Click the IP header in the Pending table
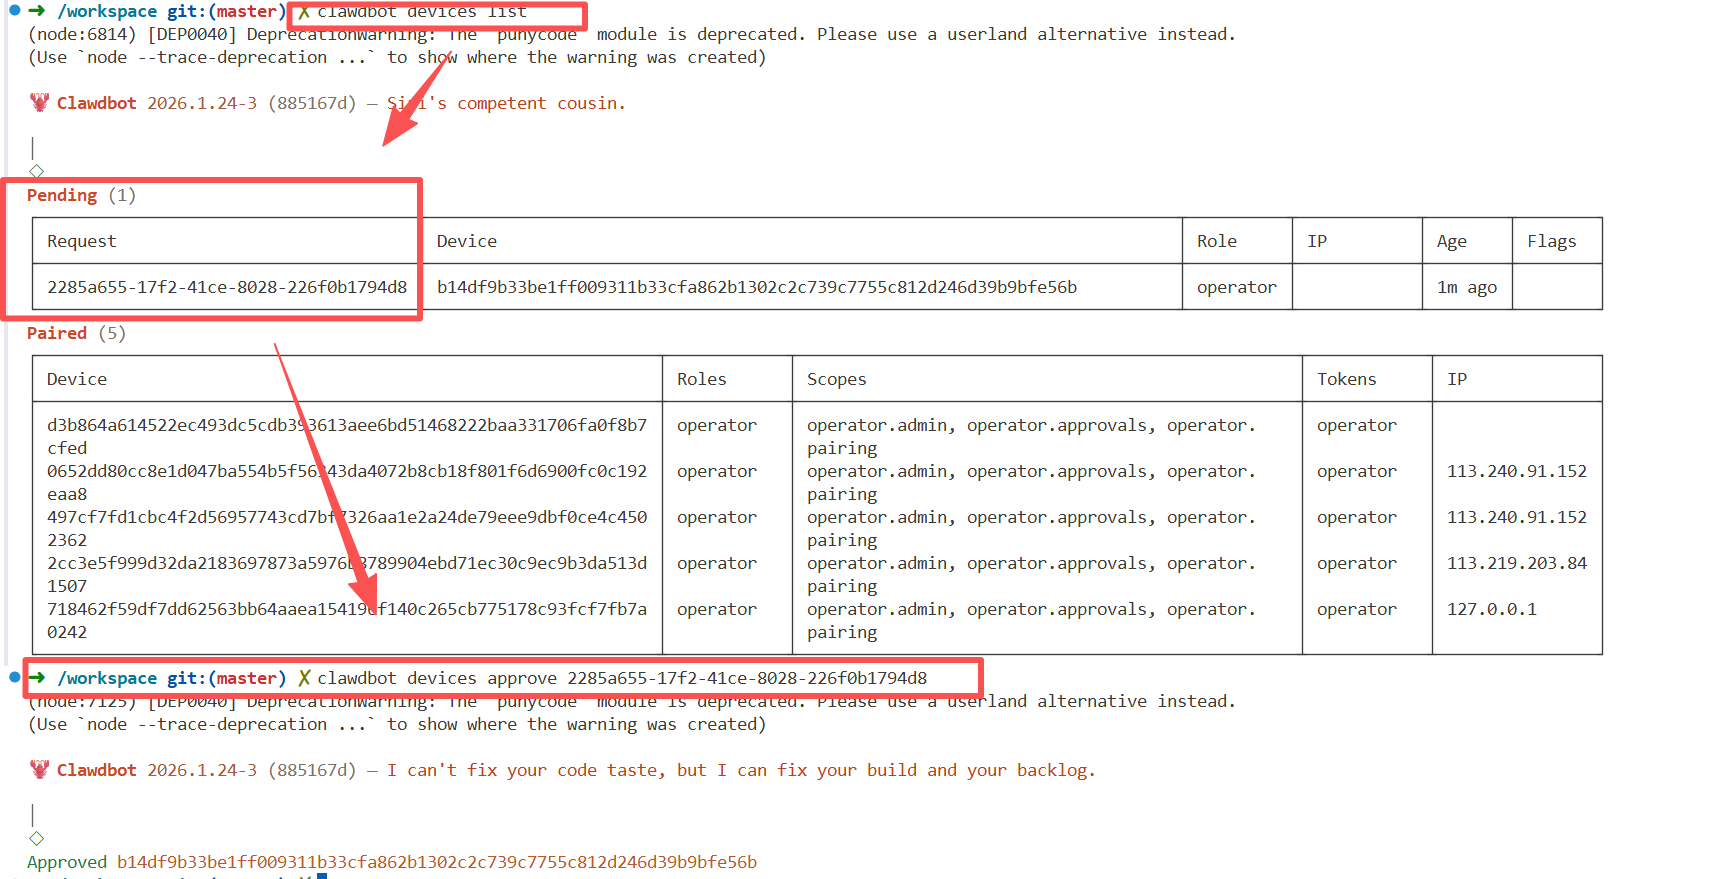Image resolution: width=1713 pixels, height=879 pixels. pyautogui.click(x=1317, y=241)
